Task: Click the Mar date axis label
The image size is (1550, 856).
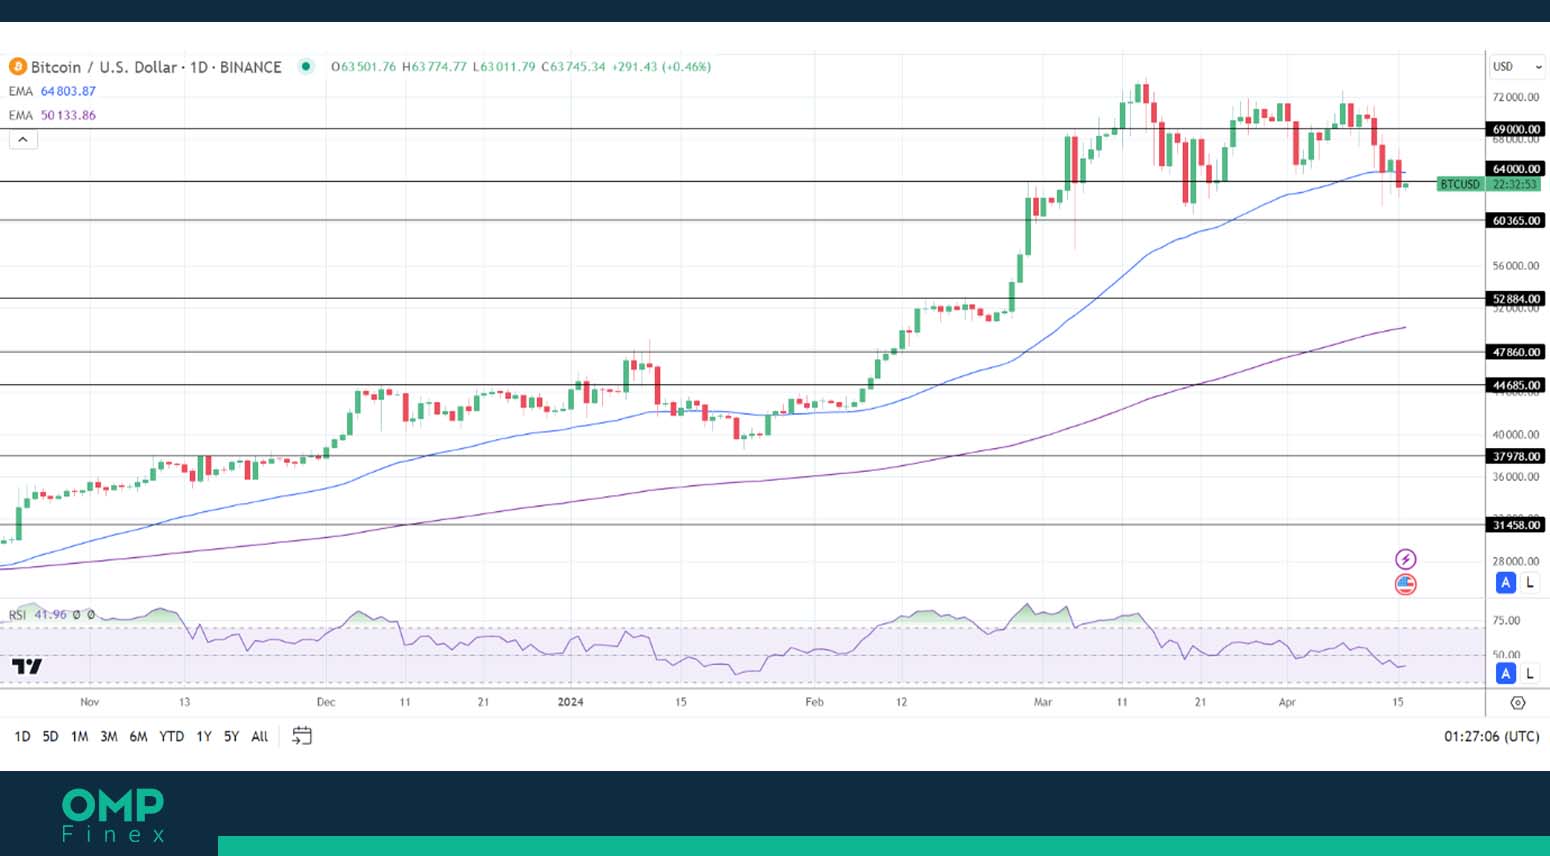Action: coord(1043,702)
